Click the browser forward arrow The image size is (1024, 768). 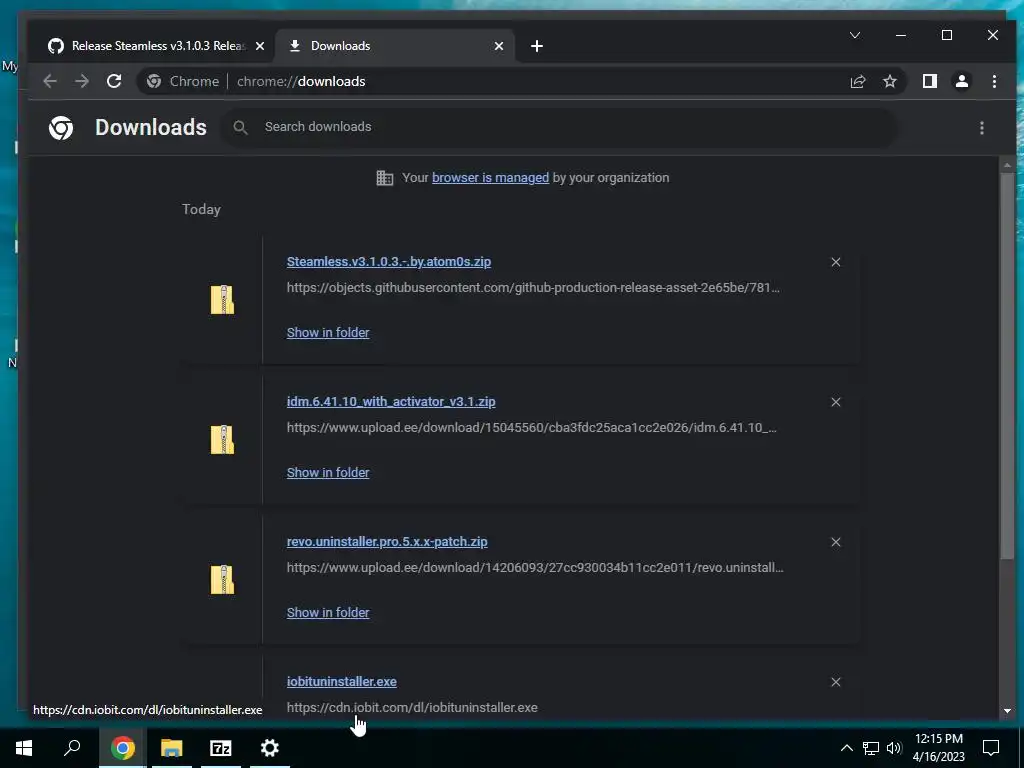(82, 81)
